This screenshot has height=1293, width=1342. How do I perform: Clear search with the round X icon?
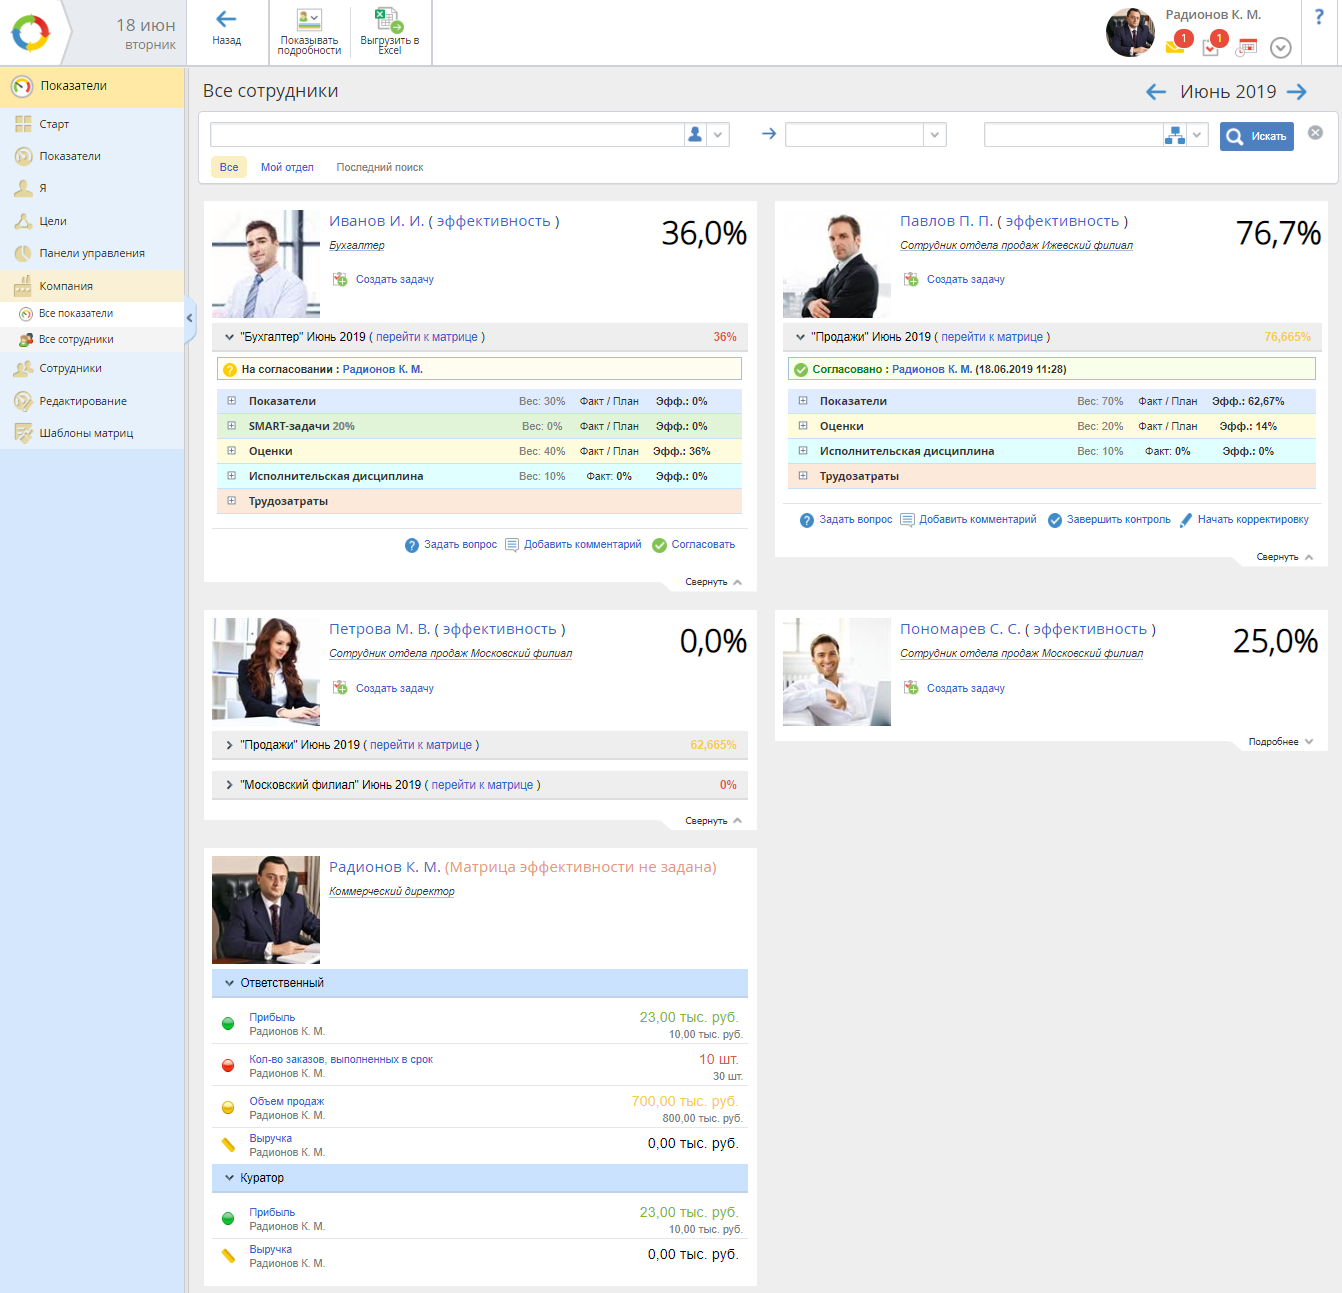1315,133
